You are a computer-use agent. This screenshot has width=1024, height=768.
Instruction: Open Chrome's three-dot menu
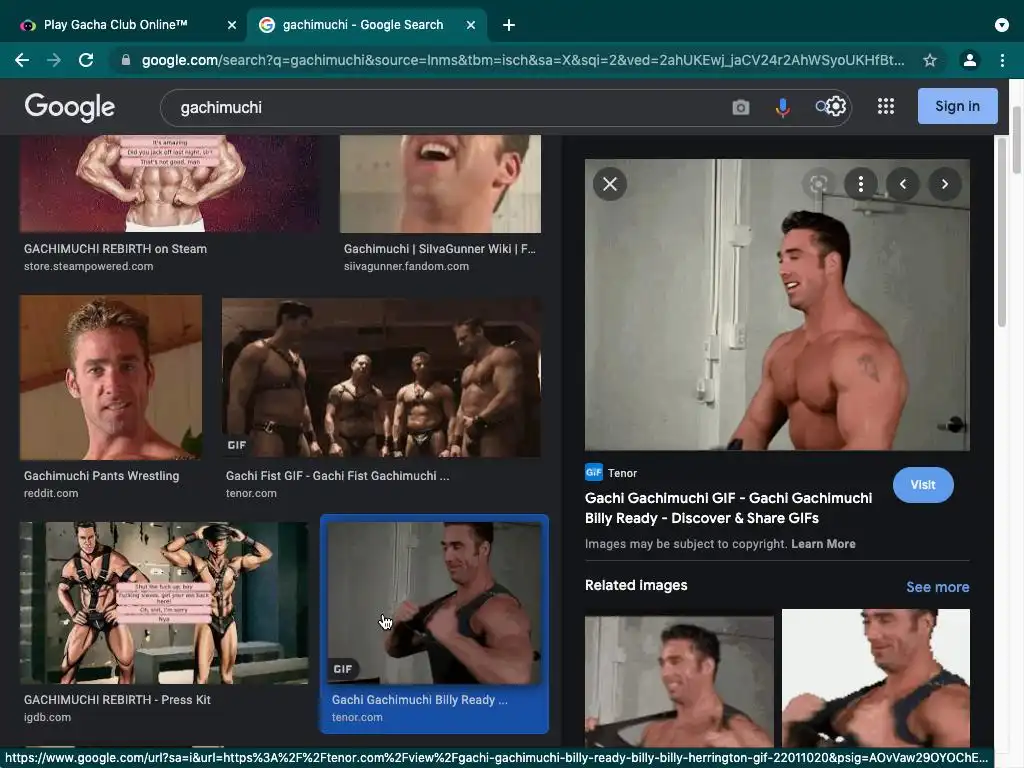click(x=1002, y=60)
